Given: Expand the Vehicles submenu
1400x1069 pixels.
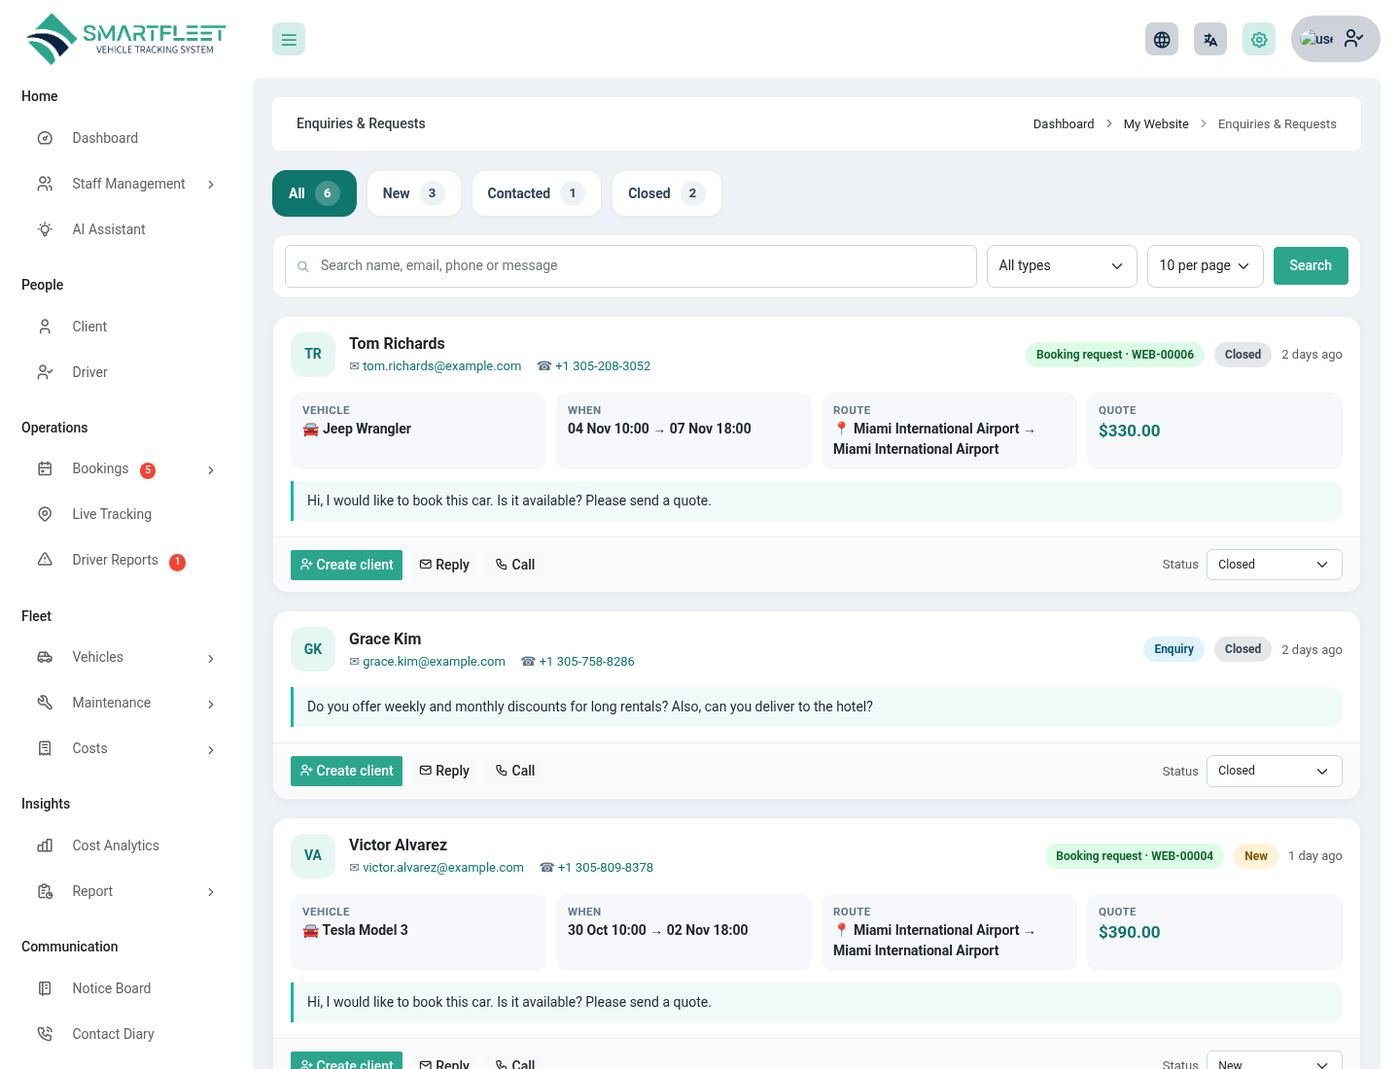Looking at the screenshot, I should pos(210,658).
